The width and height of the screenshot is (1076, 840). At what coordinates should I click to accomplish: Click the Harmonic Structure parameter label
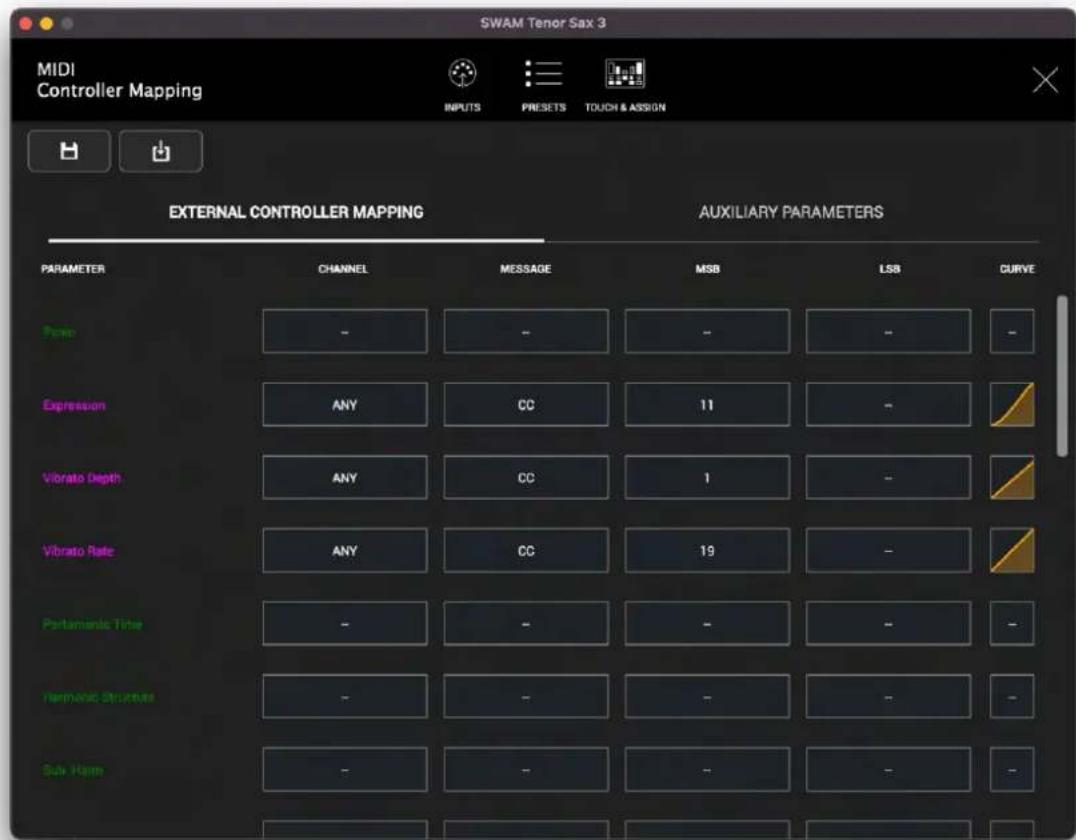pyautogui.click(x=98, y=697)
